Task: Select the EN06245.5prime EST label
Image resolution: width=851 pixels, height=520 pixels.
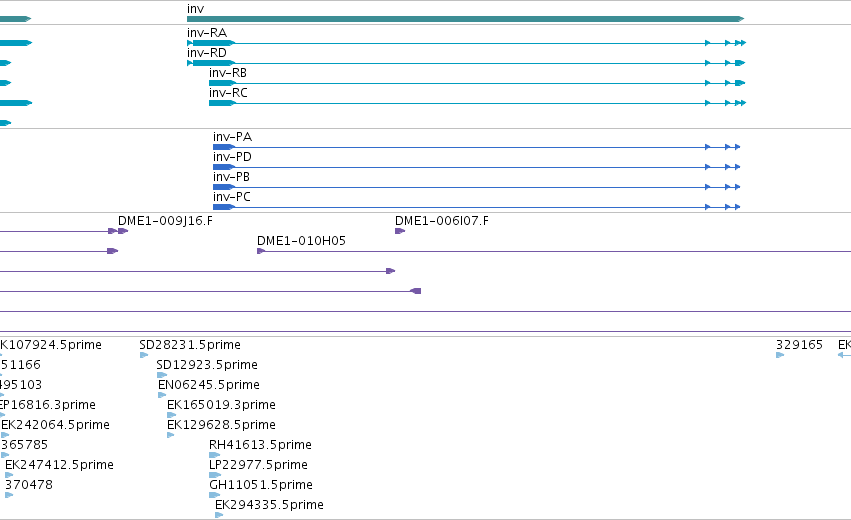Action: (x=209, y=385)
